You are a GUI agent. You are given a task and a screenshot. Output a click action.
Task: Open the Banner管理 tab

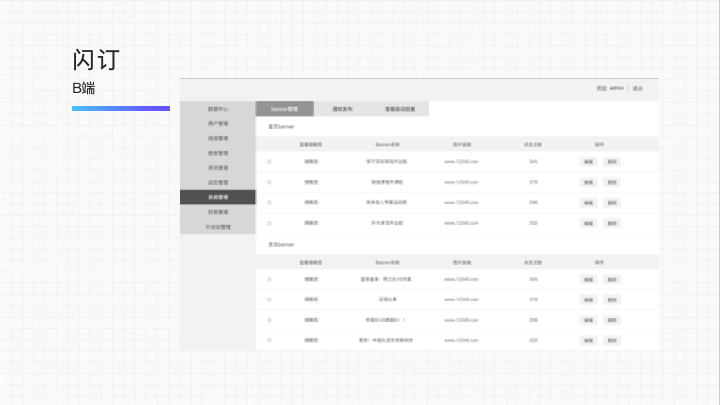pos(285,109)
